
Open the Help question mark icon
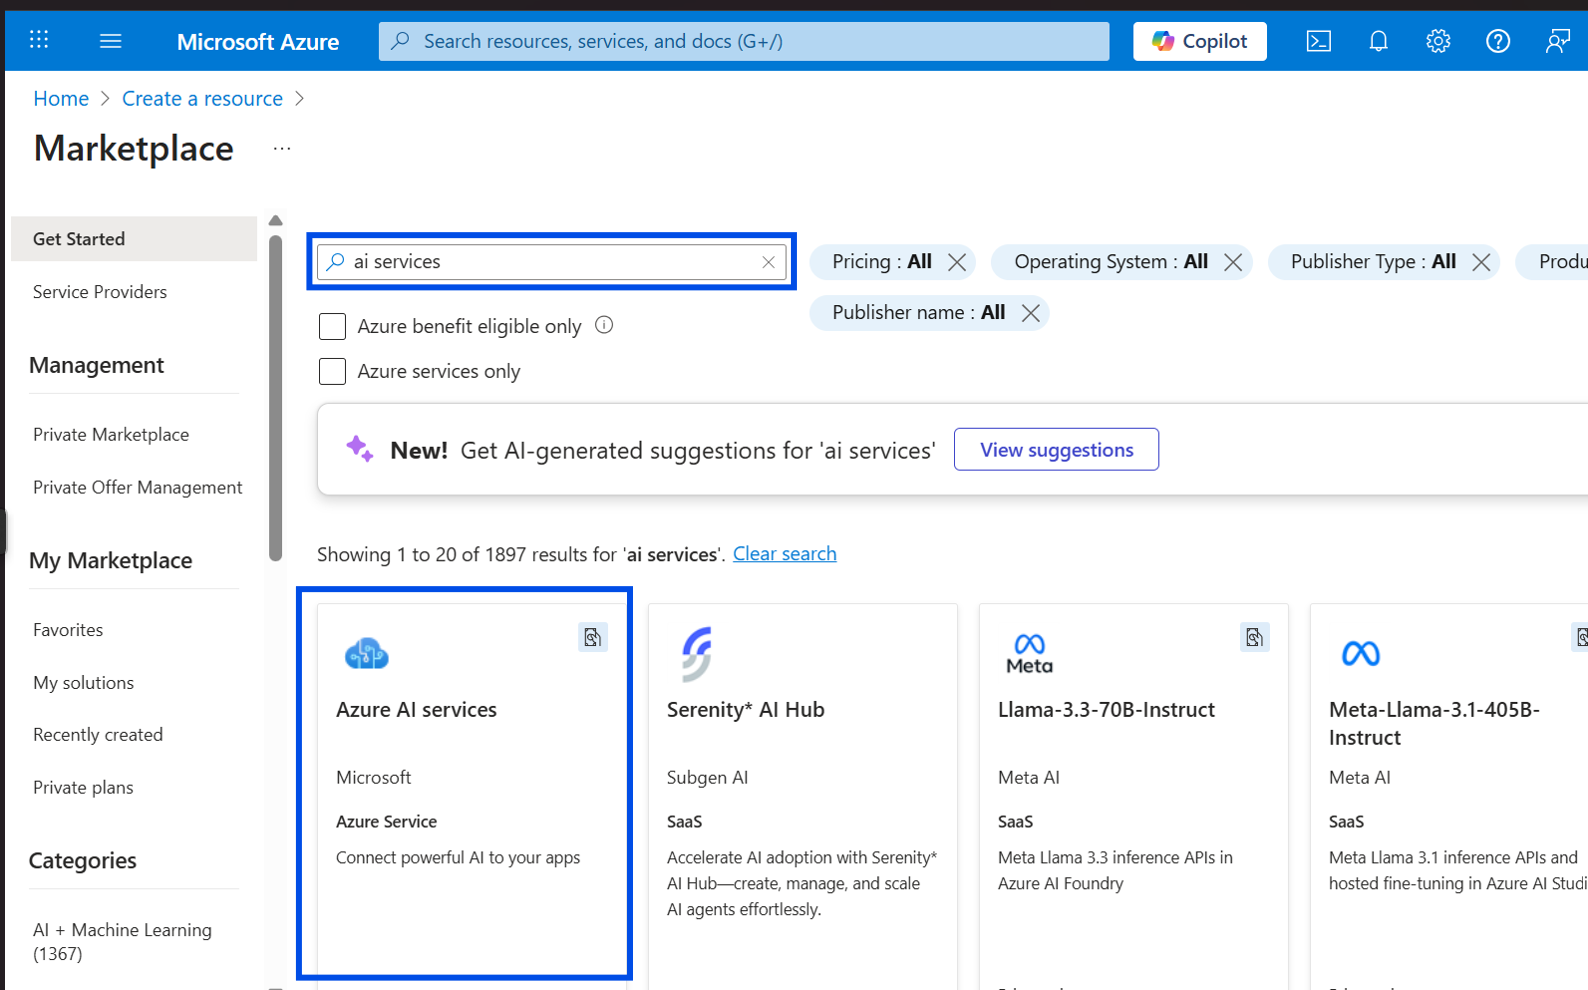[1498, 41]
